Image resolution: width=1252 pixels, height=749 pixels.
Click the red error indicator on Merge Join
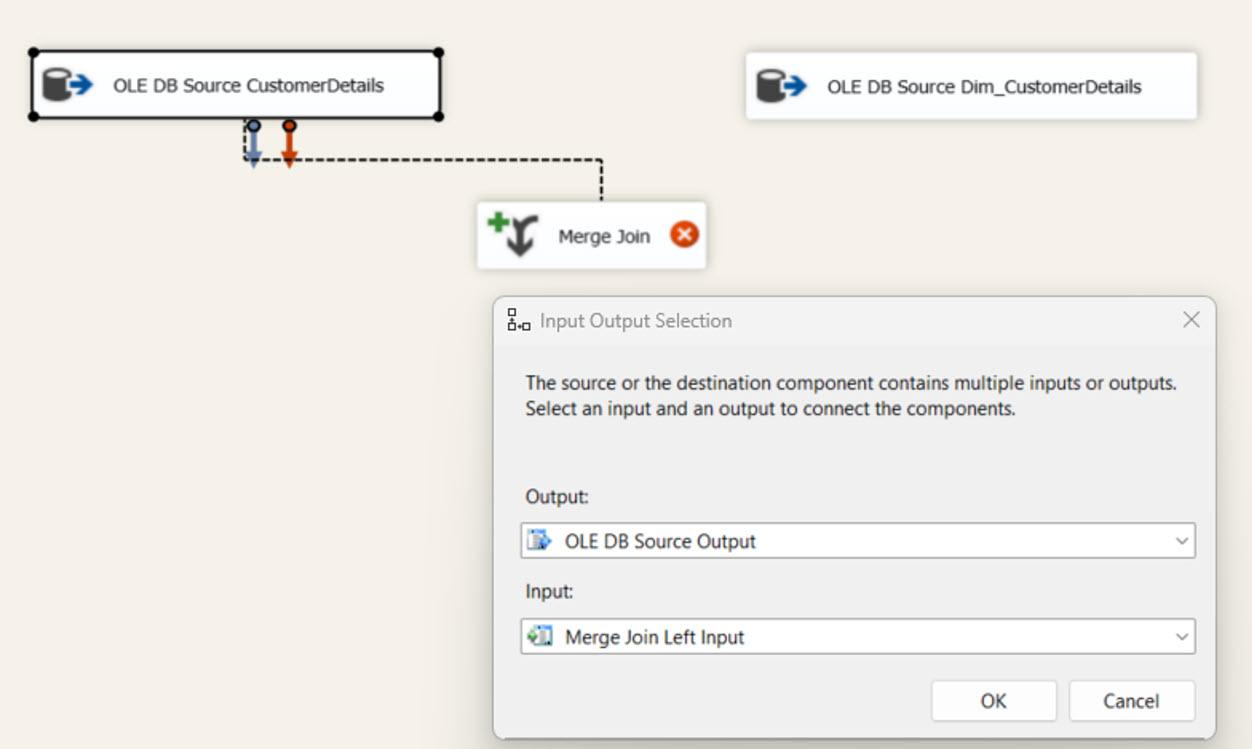click(684, 235)
